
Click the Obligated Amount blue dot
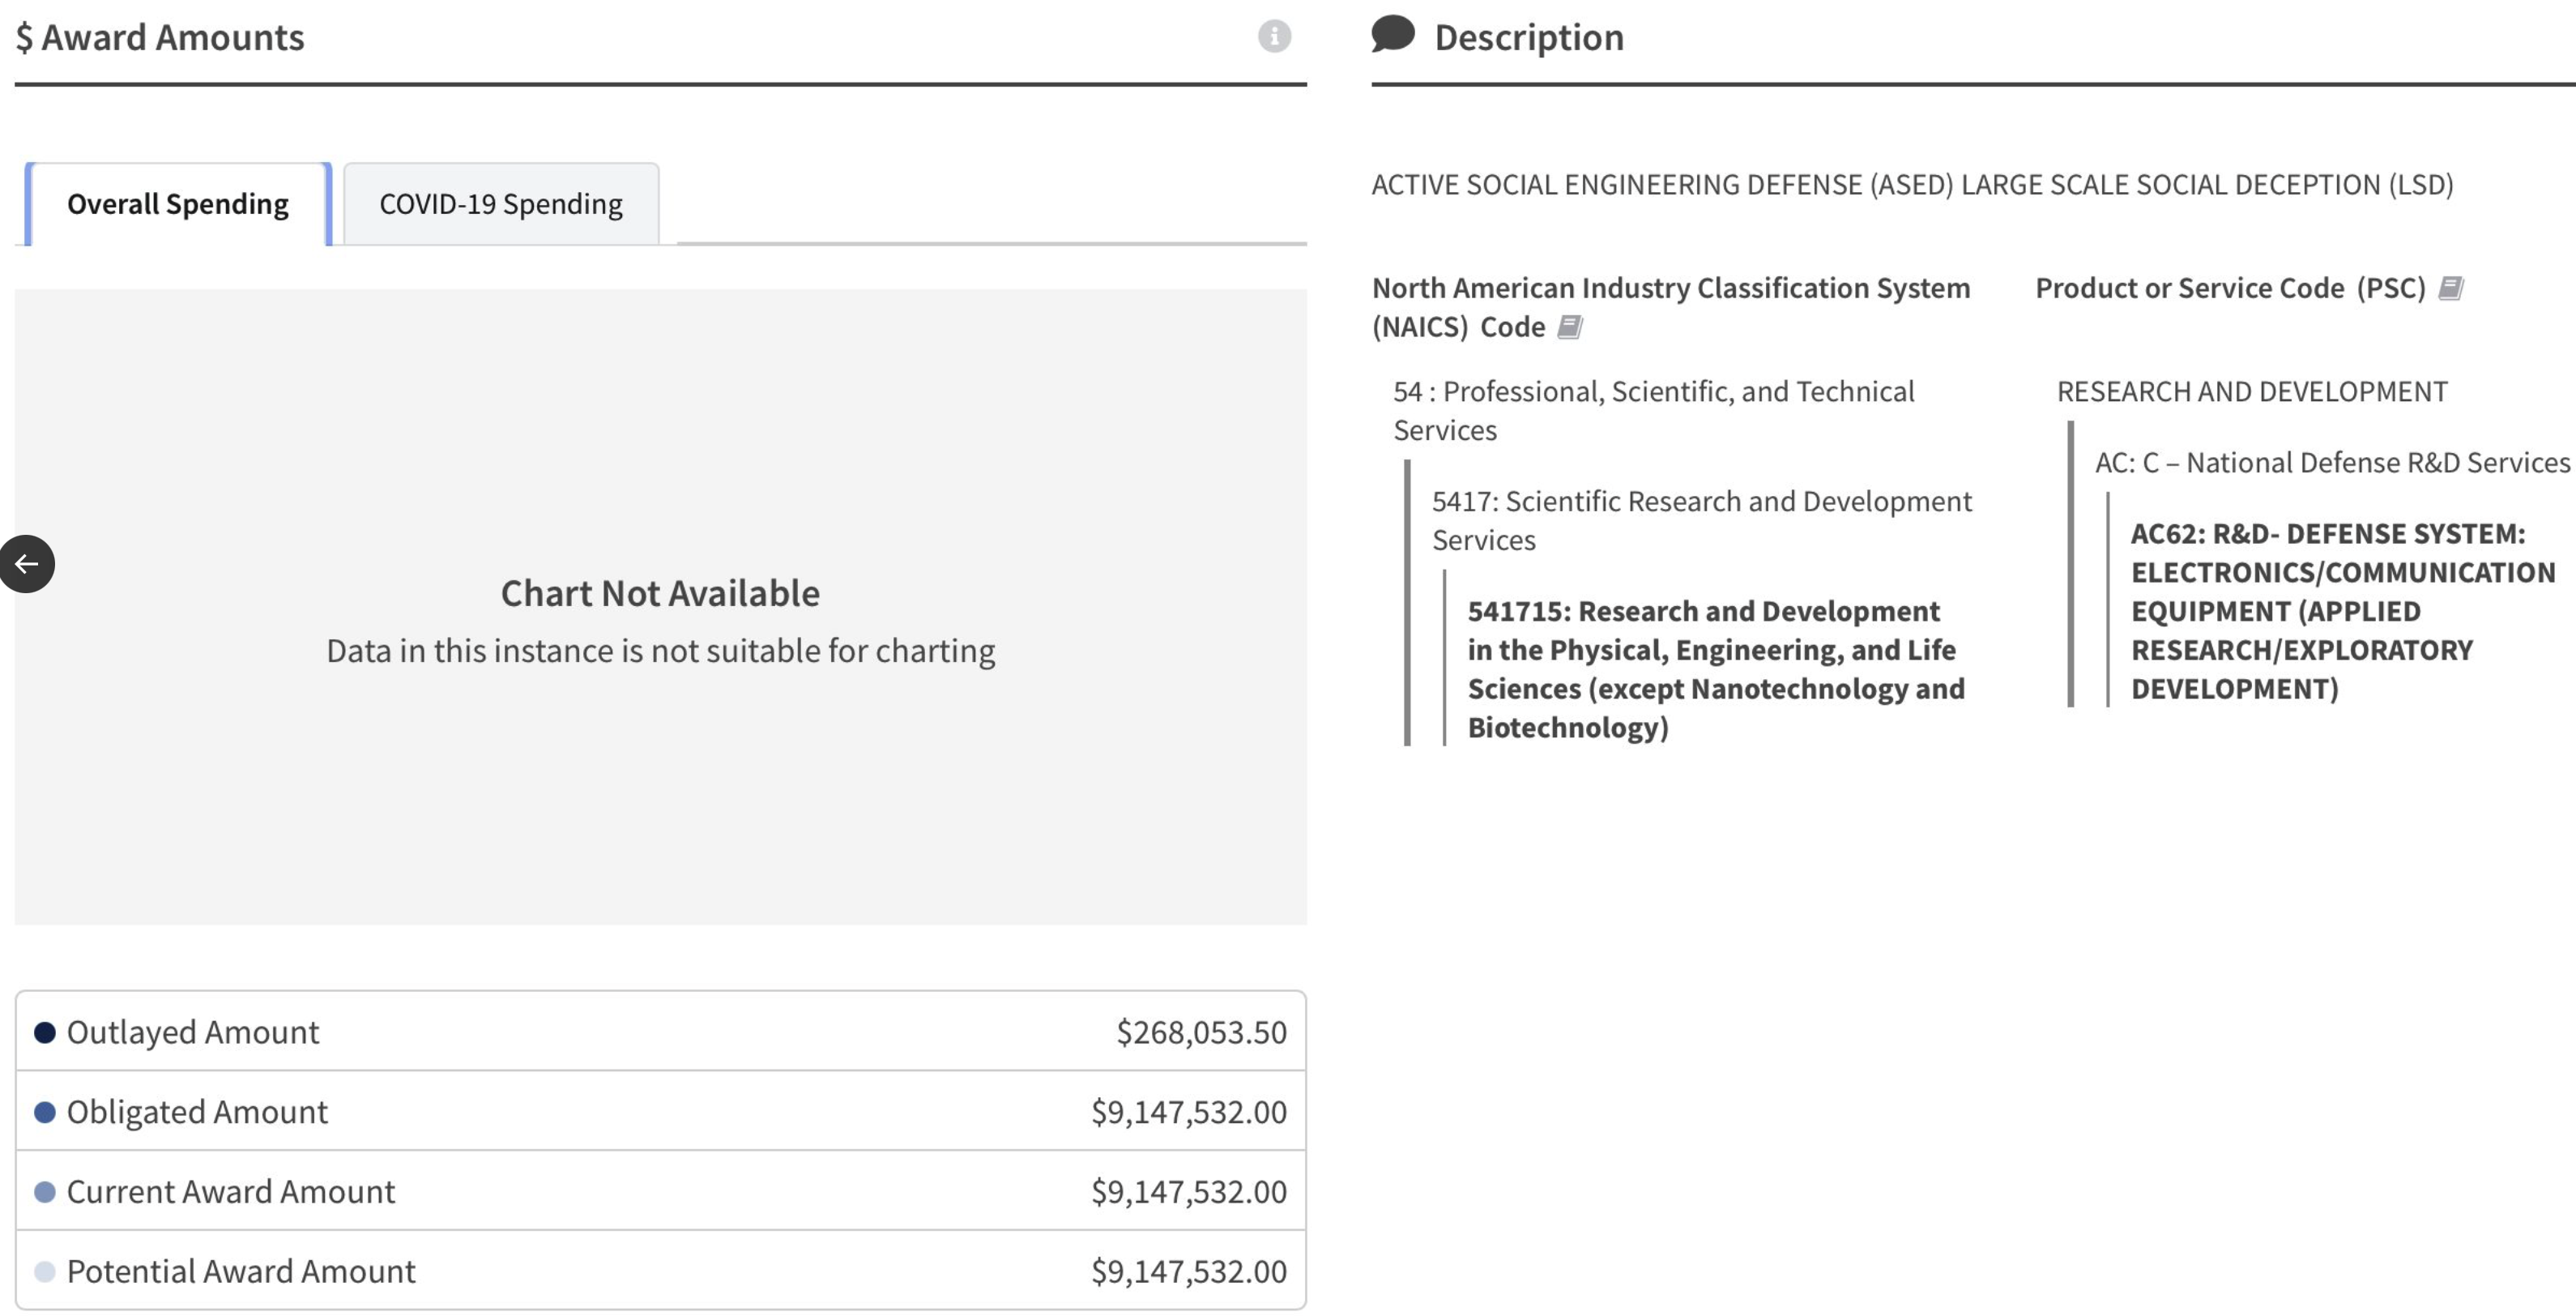[x=45, y=1112]
